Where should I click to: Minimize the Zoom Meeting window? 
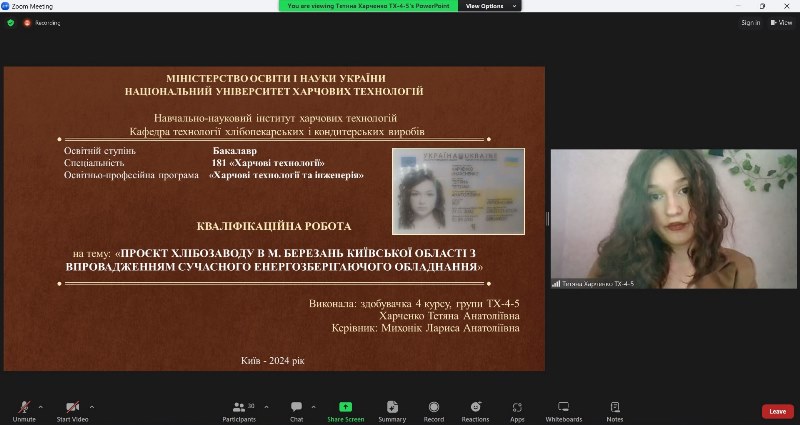(x=739, y=6)
